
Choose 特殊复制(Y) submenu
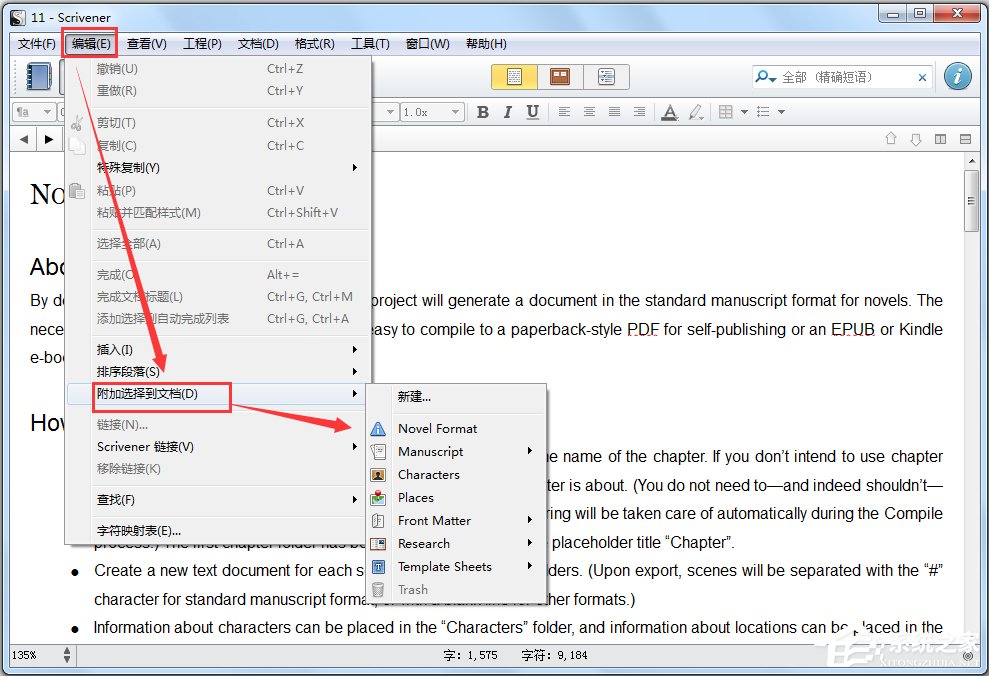point(218,168)
